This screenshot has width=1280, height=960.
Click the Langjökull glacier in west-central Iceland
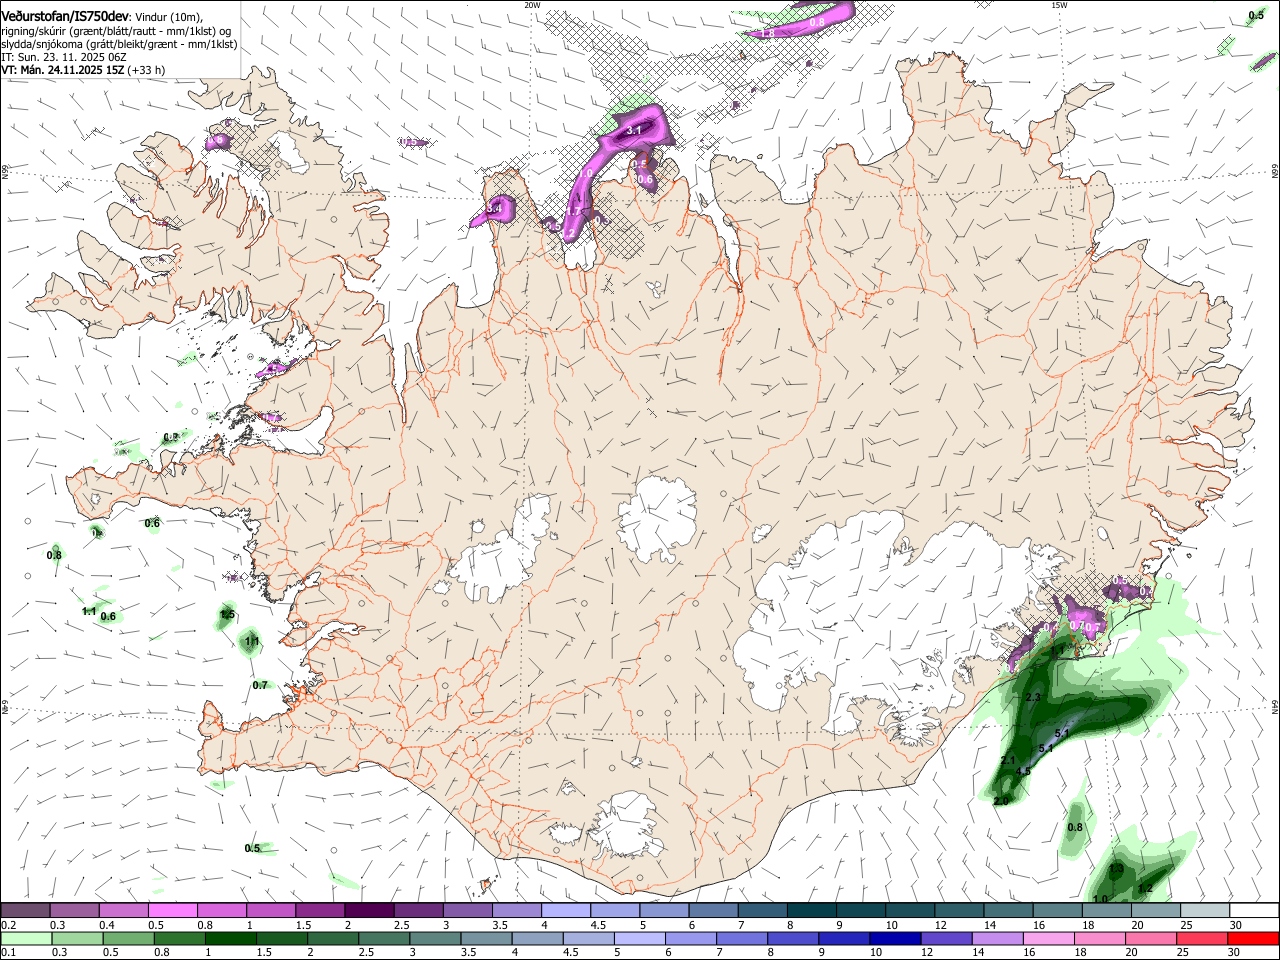tap(502, 555)
